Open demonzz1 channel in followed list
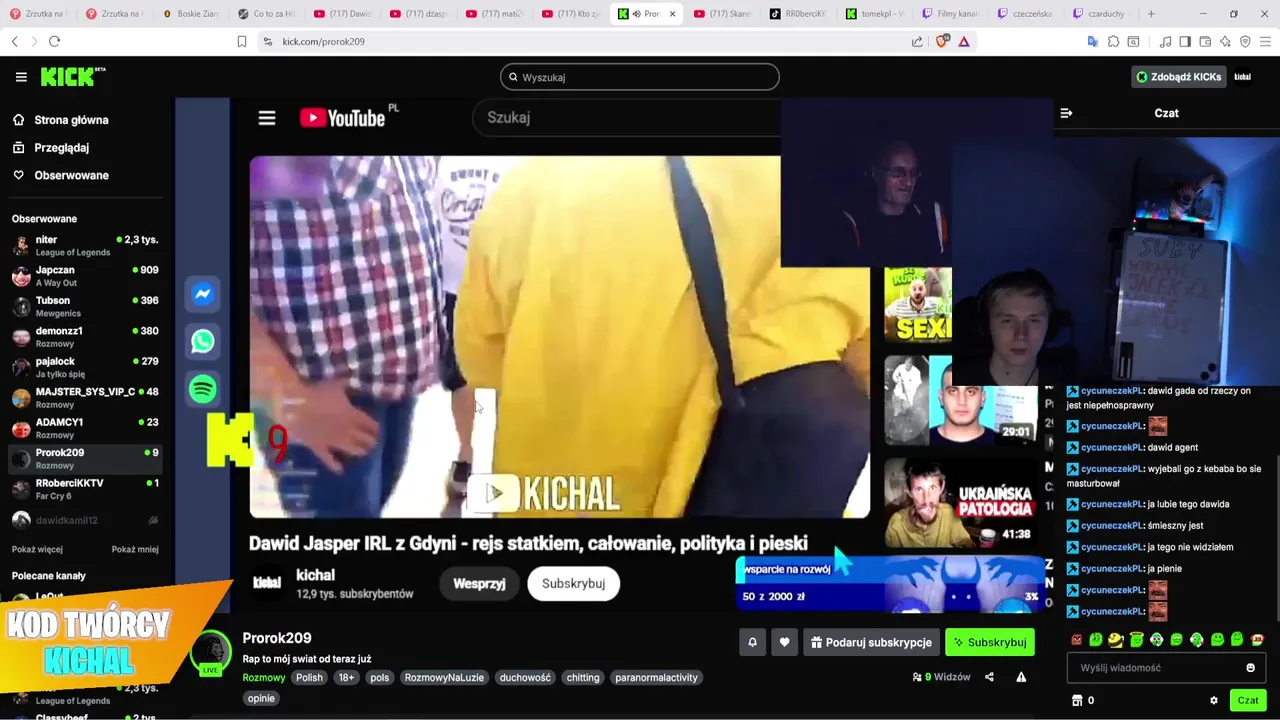1280x720 pixels. pos(85,337)
